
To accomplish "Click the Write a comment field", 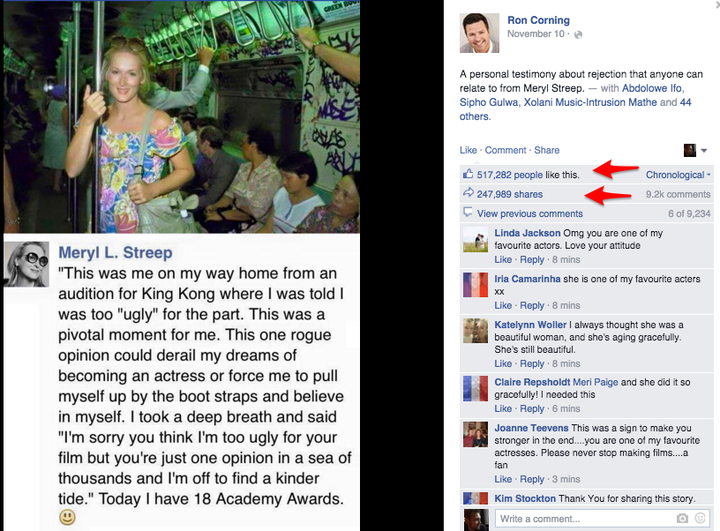I will pos(580,519).
